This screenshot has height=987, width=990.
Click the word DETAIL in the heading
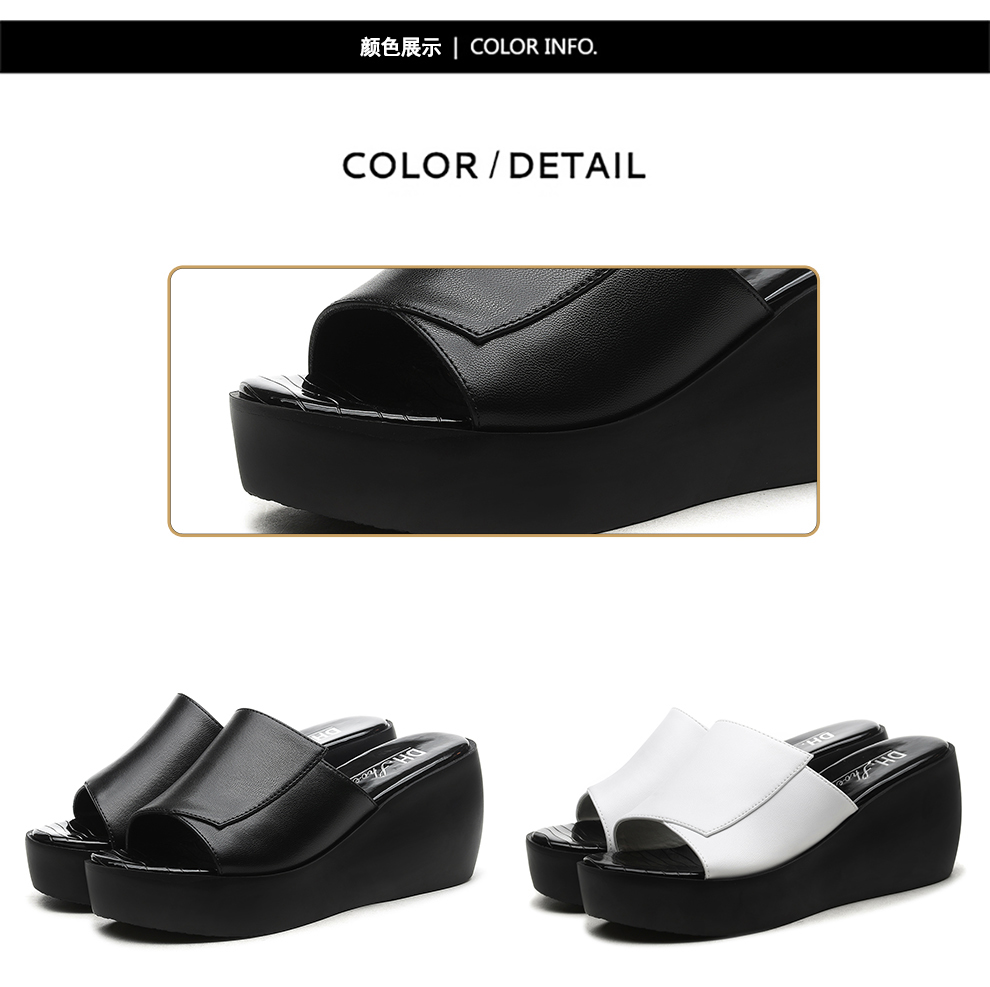[576, 166]
